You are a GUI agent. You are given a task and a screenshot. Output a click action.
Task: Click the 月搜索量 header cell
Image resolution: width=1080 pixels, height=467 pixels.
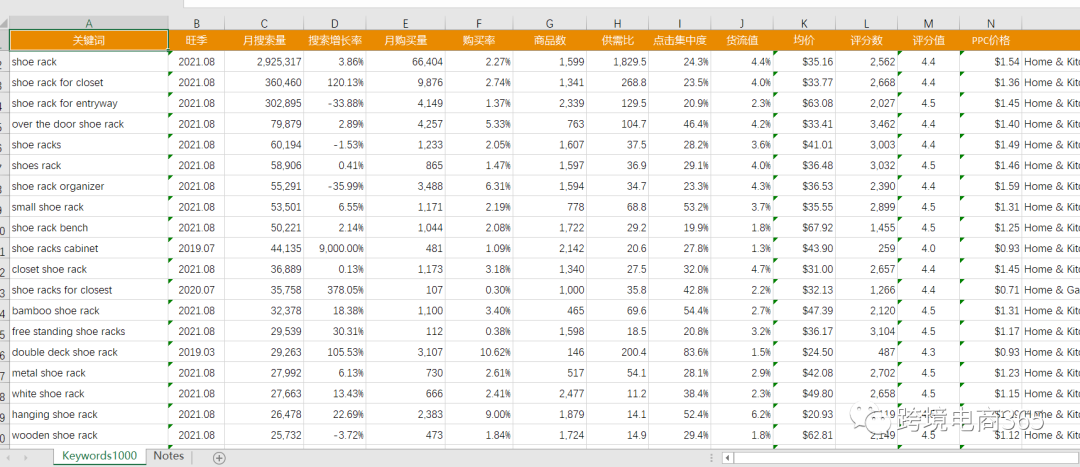pyautogui.click(x=264, y=40)
